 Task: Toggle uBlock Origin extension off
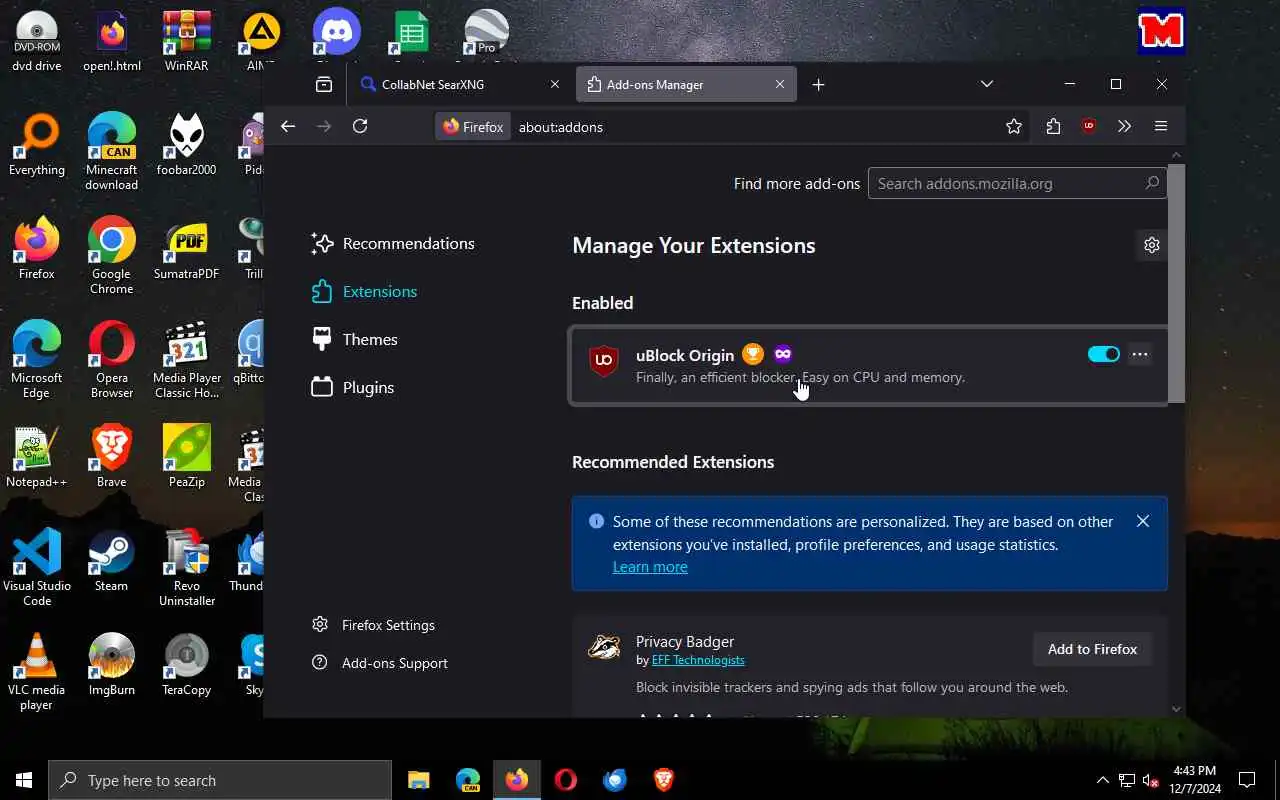click(x=1104, y=354)
